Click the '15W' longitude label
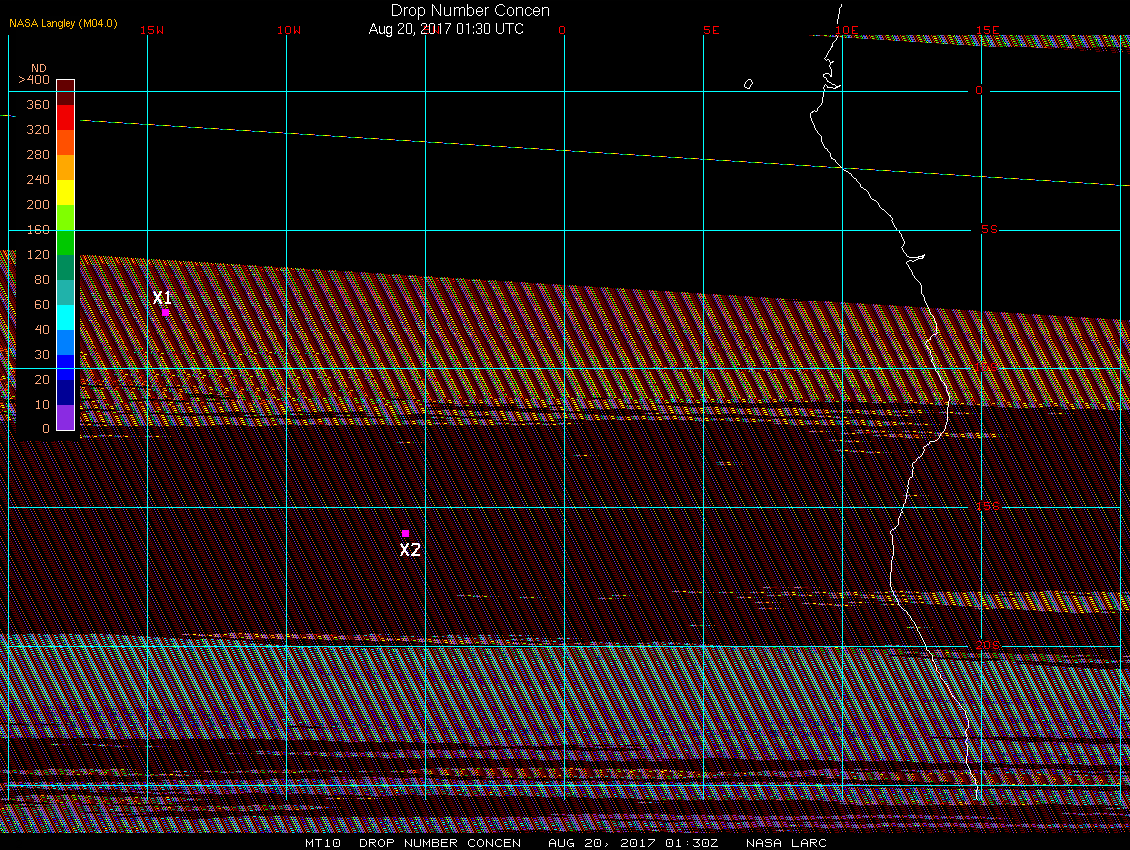This screenshot has height=850, width=1130. (151, 30)
